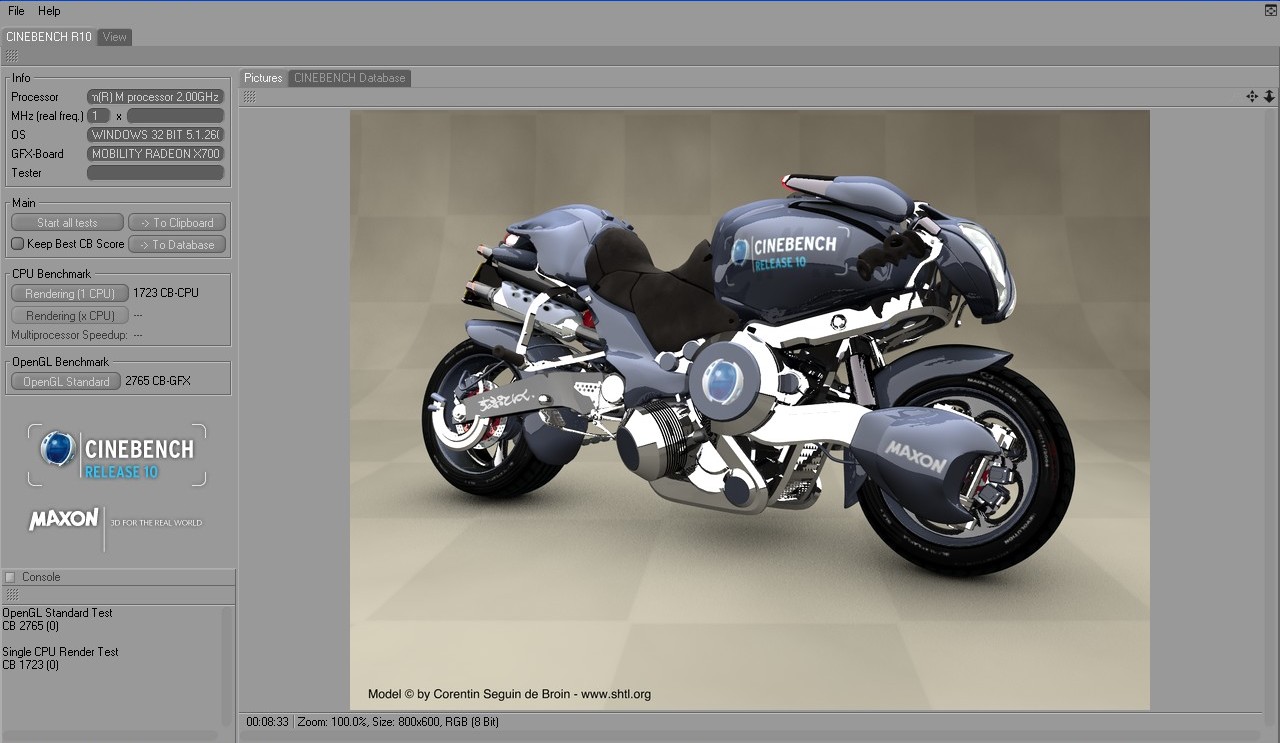Switch to the View tab
The image size is (1280, 743).
tap(115, 37)
